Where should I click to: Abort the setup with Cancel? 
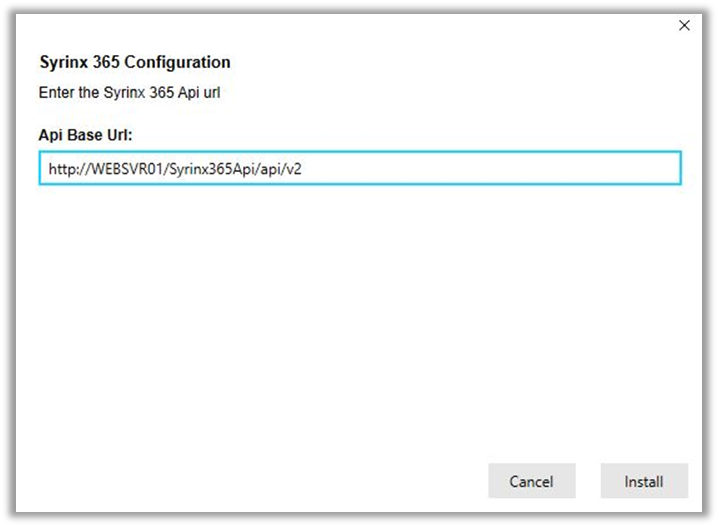tap(531, 481)
